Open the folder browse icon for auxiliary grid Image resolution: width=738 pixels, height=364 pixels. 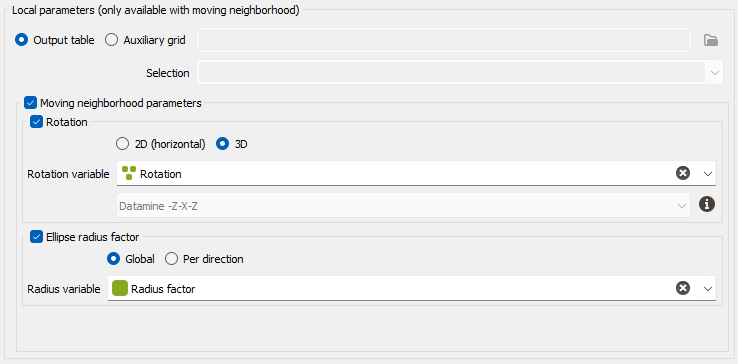pos(711,40)
